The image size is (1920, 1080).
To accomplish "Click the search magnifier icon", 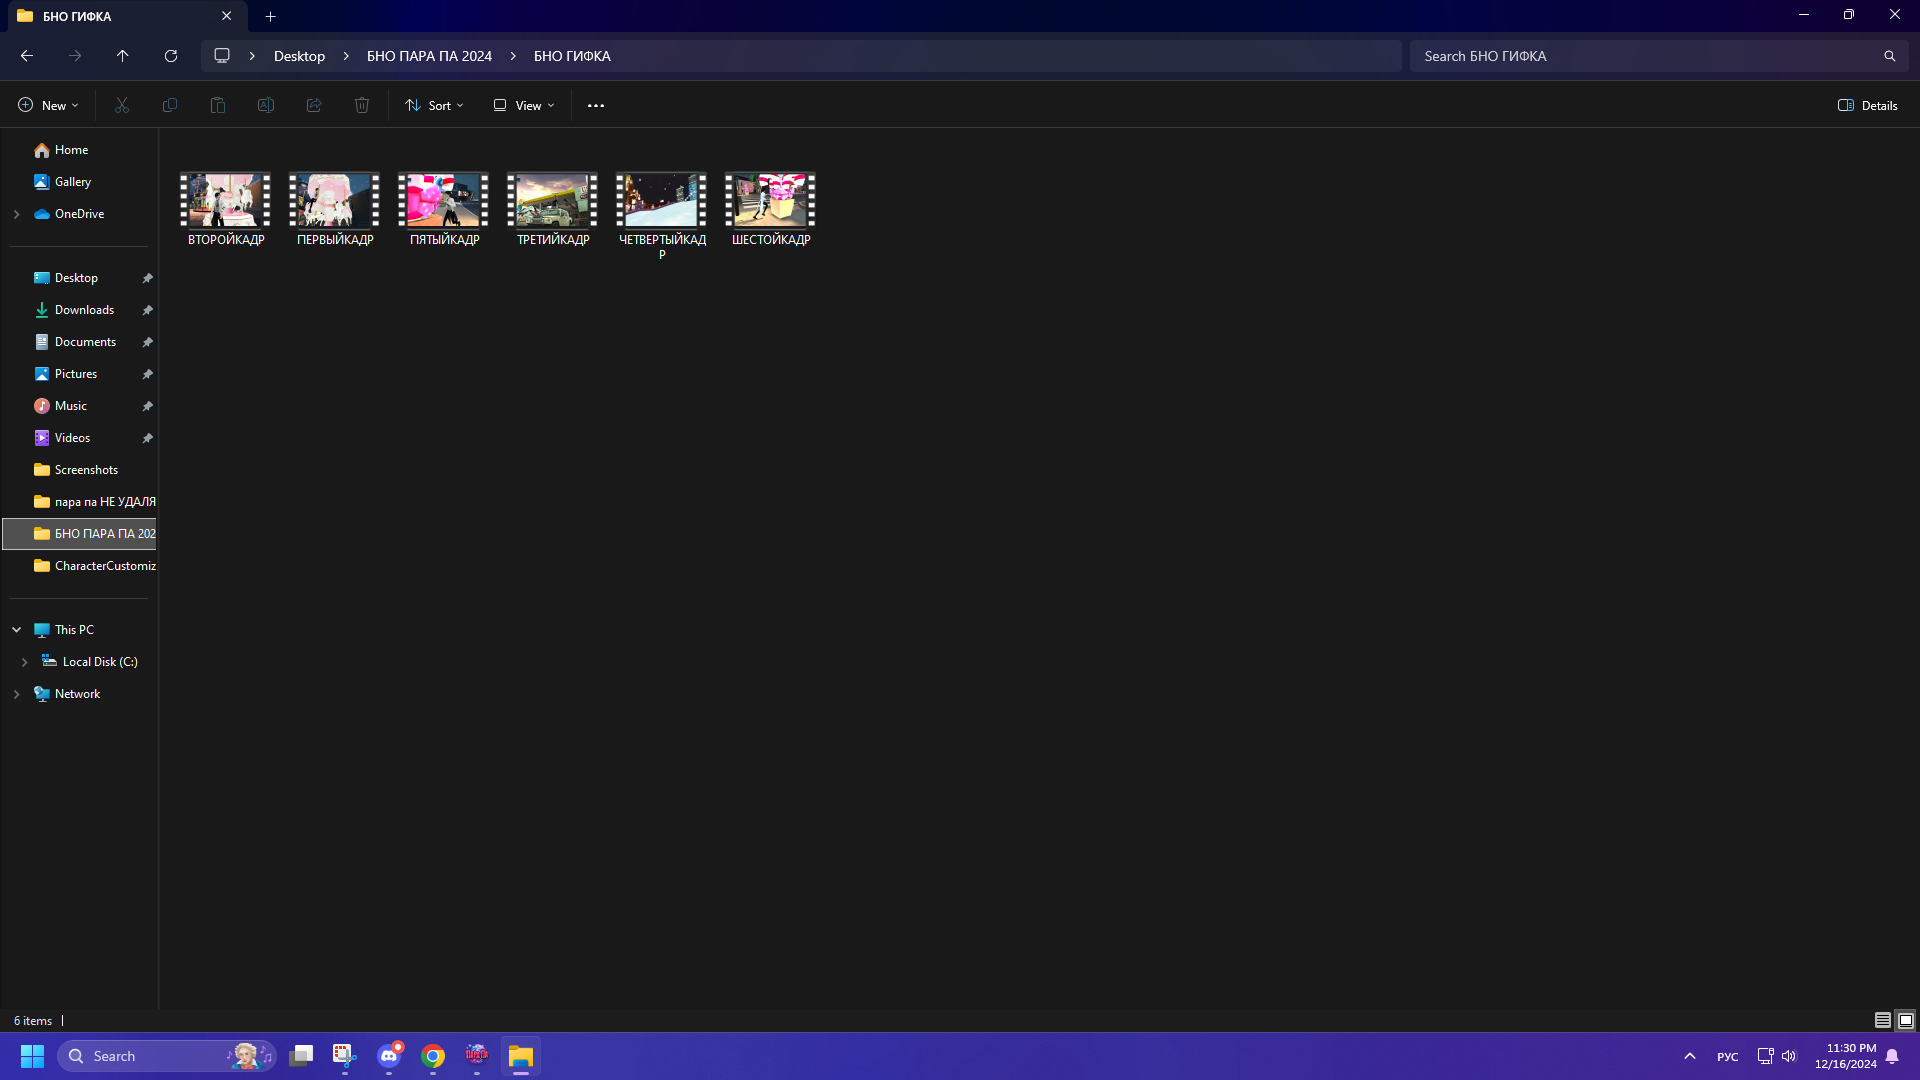I will pos(1889,56).
